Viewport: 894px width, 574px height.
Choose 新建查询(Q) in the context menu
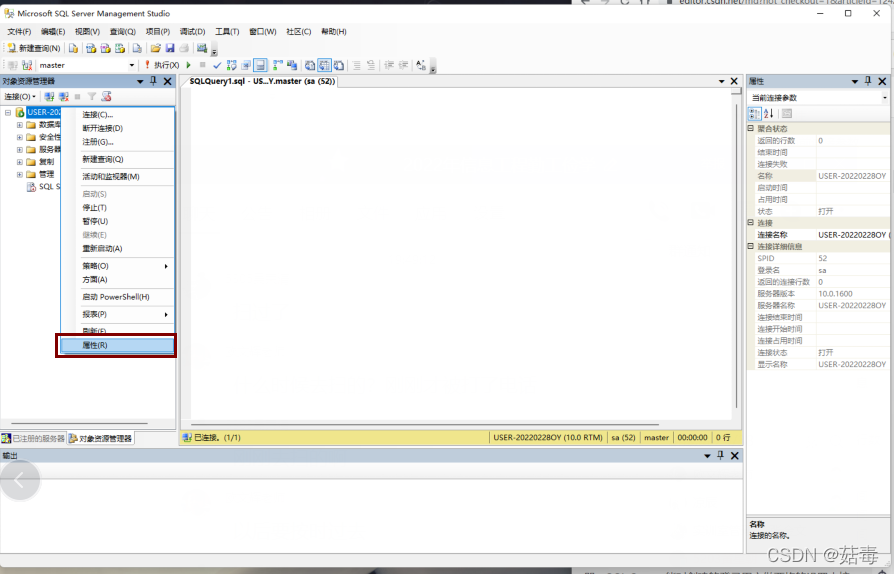click(117, 159)
